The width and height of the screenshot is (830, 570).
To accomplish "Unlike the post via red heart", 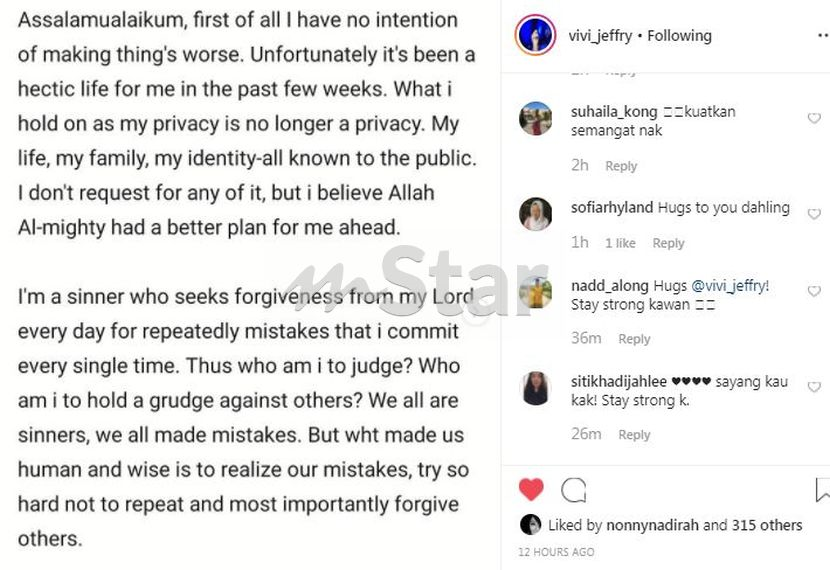I will (531, 489).
